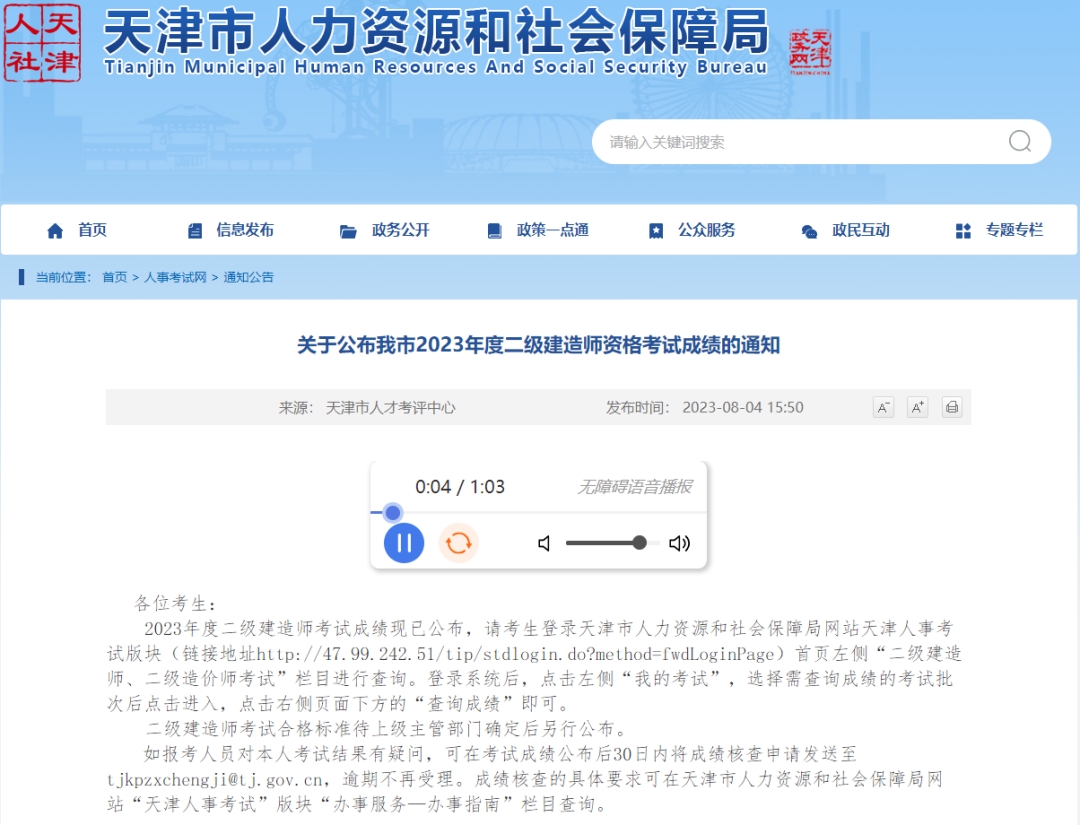This screenshot has height=825, width=1080.
Task: Click the 通知公告 breadcrumb link
Action: tap(249, 277)
